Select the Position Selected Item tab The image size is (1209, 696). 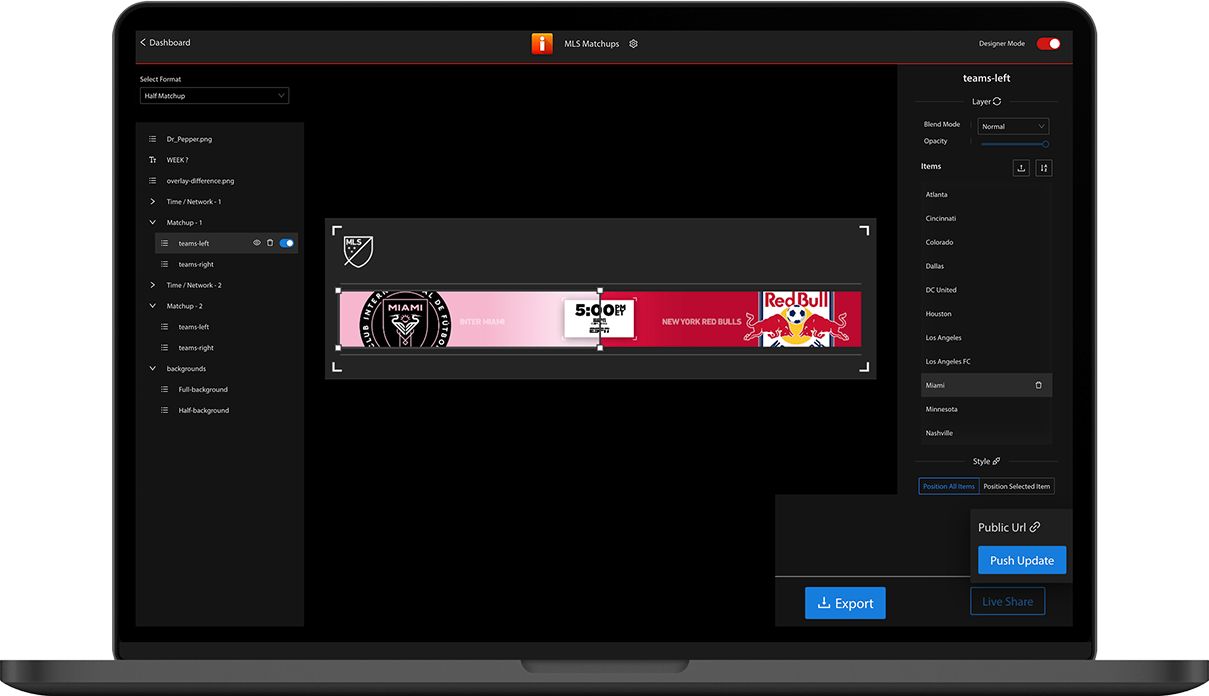tap(1017, 487)
